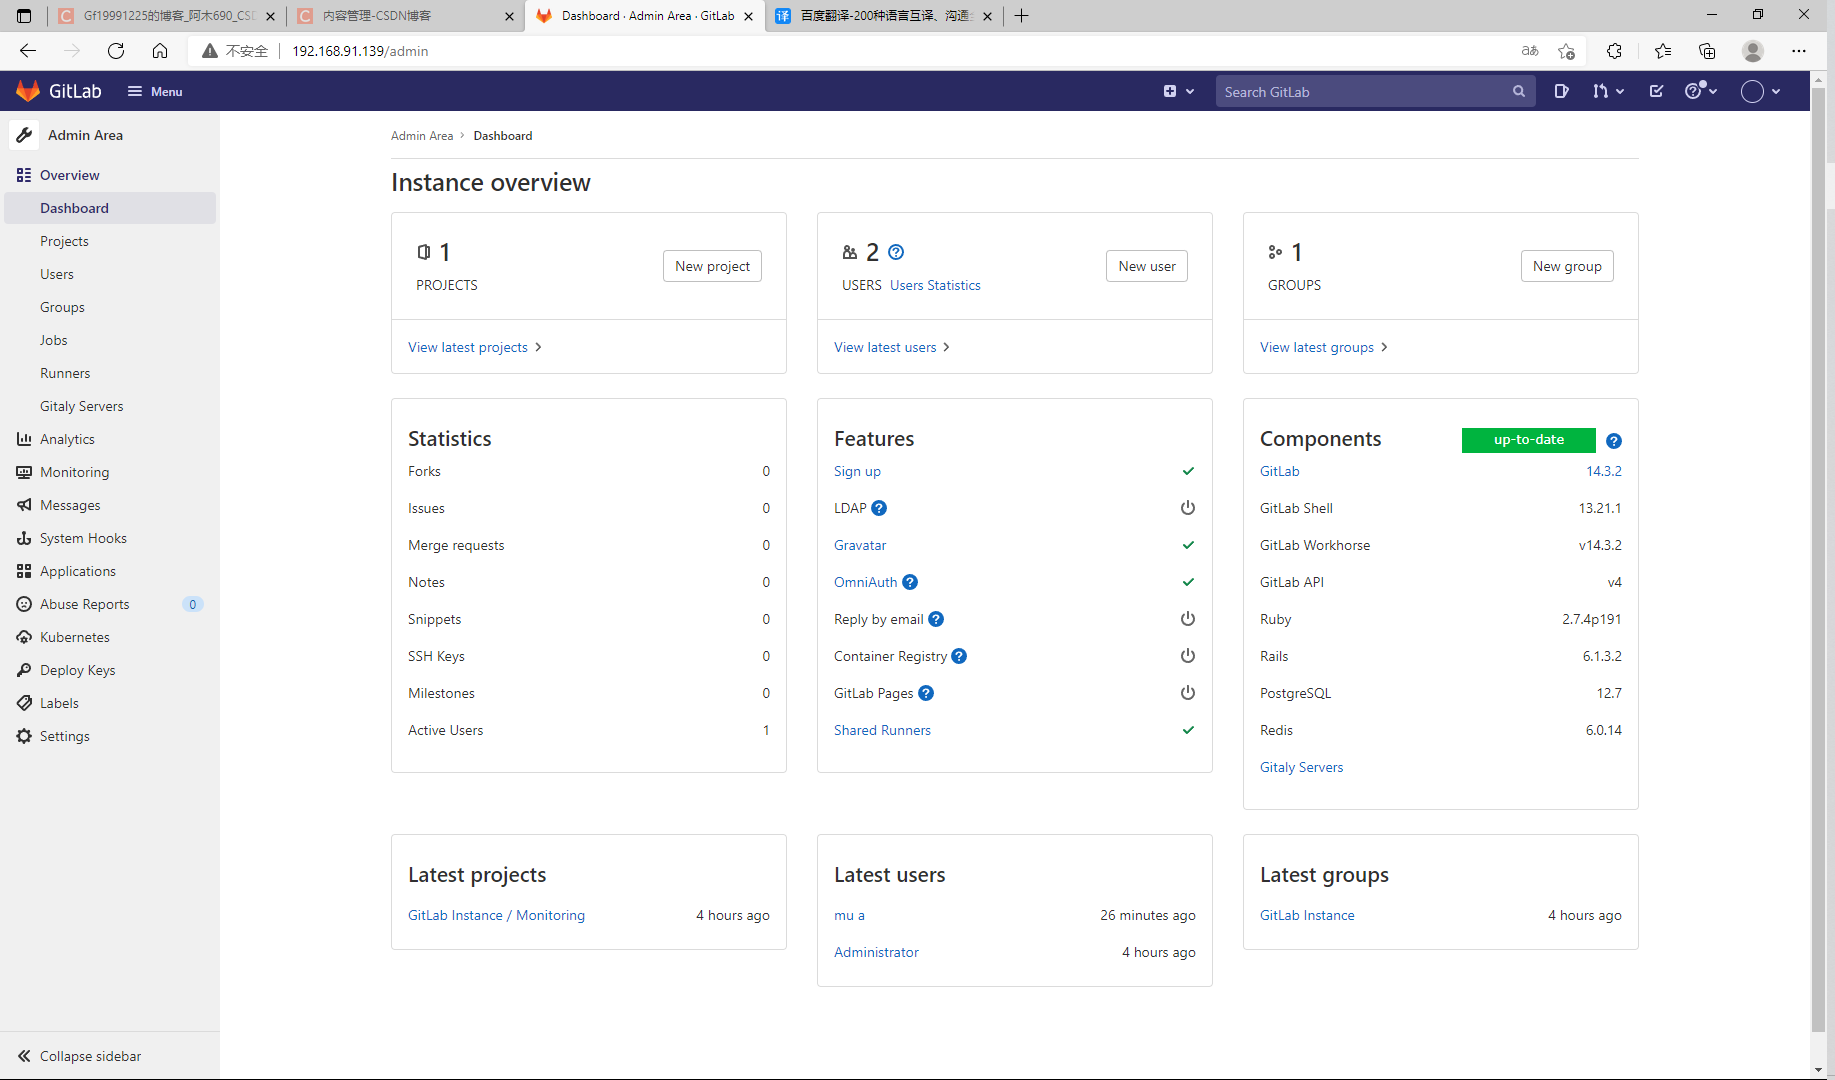Click the Labels tag icon
The image size is (1835, 1080).
click(24, 703)
